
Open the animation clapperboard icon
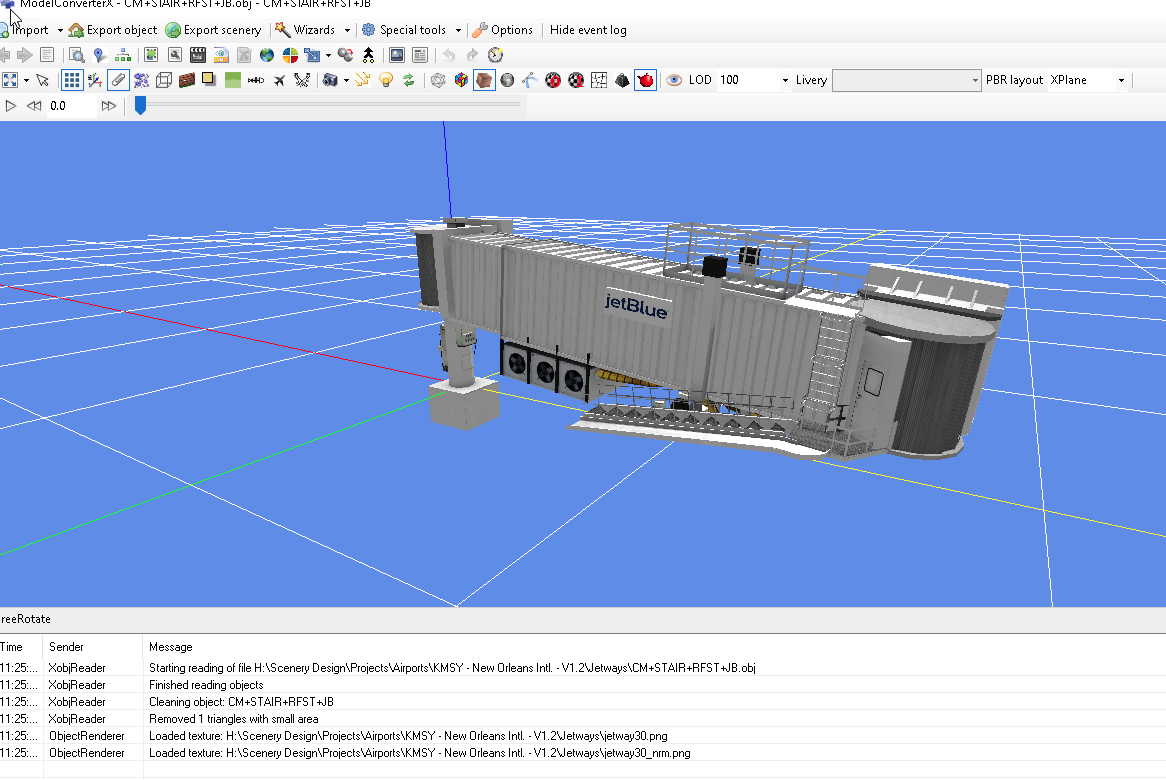(x=198, y=55)
